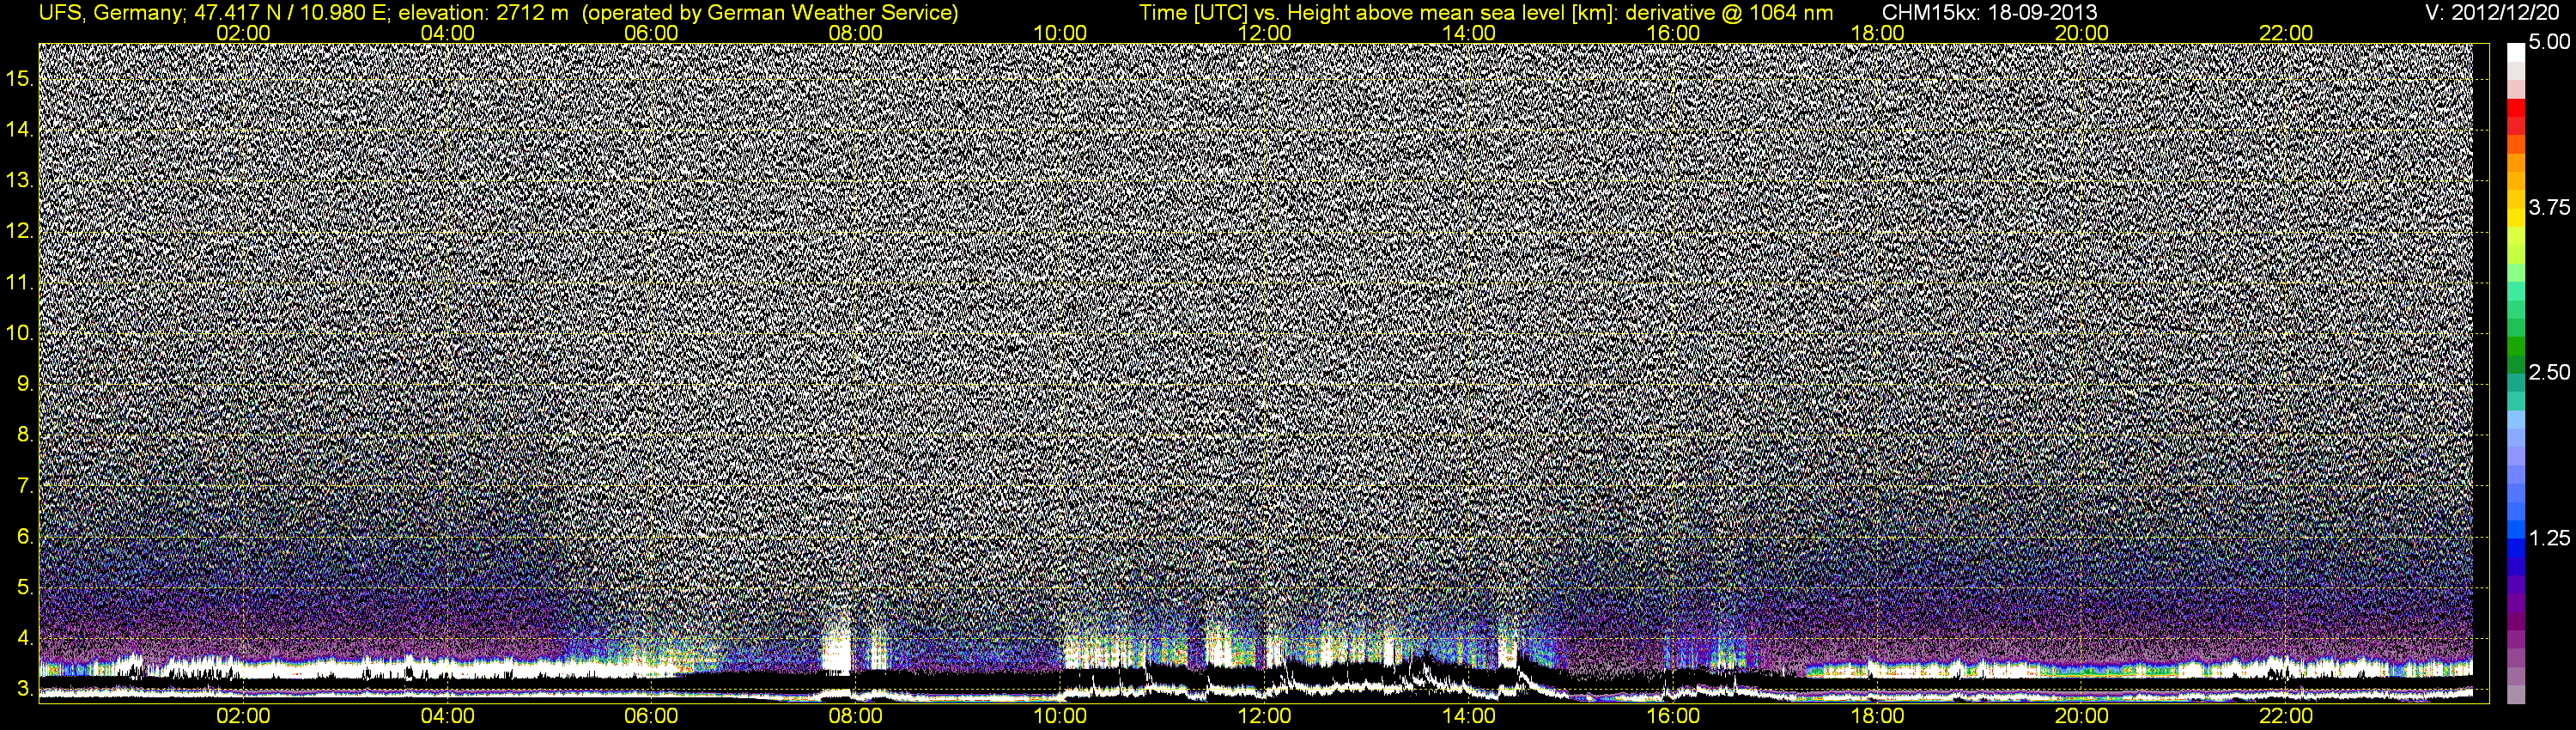The width and height of the screenshot is (2576, 730).
Task: Click the height axis label '13.'
Action: click(x=20, y=181)
